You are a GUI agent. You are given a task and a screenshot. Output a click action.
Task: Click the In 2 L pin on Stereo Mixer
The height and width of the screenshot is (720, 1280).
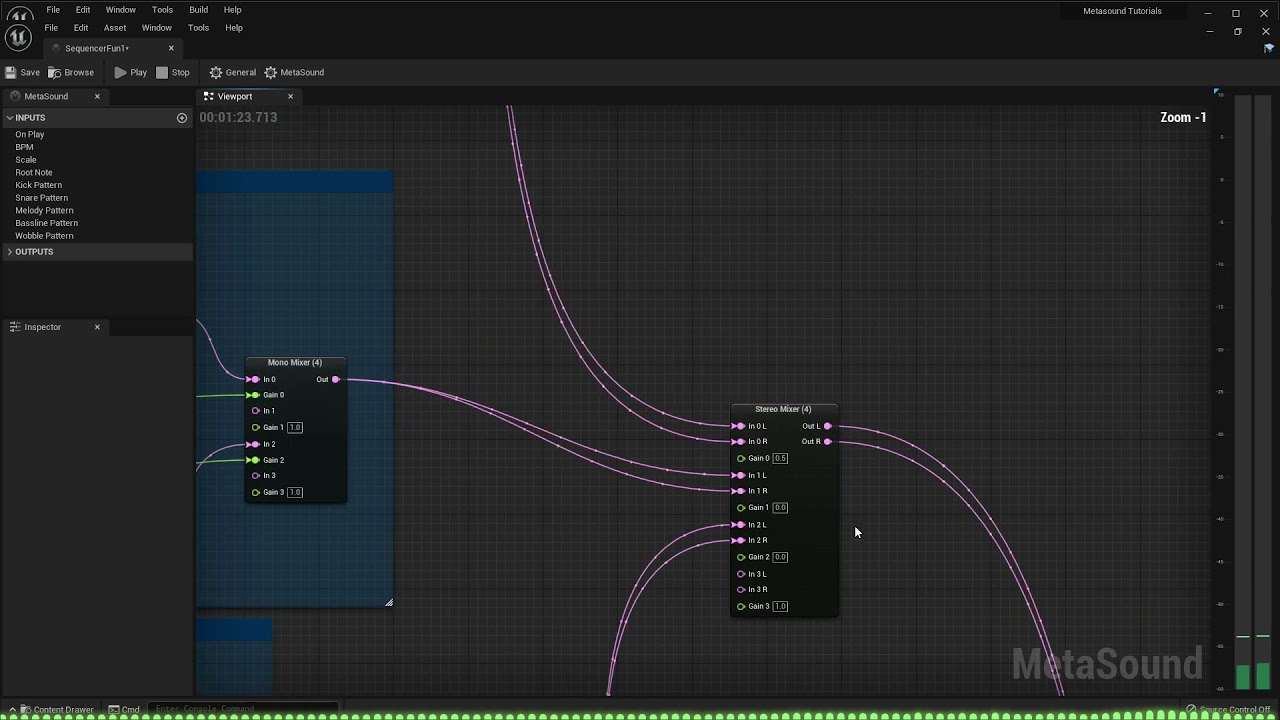[x=740, y=525]
